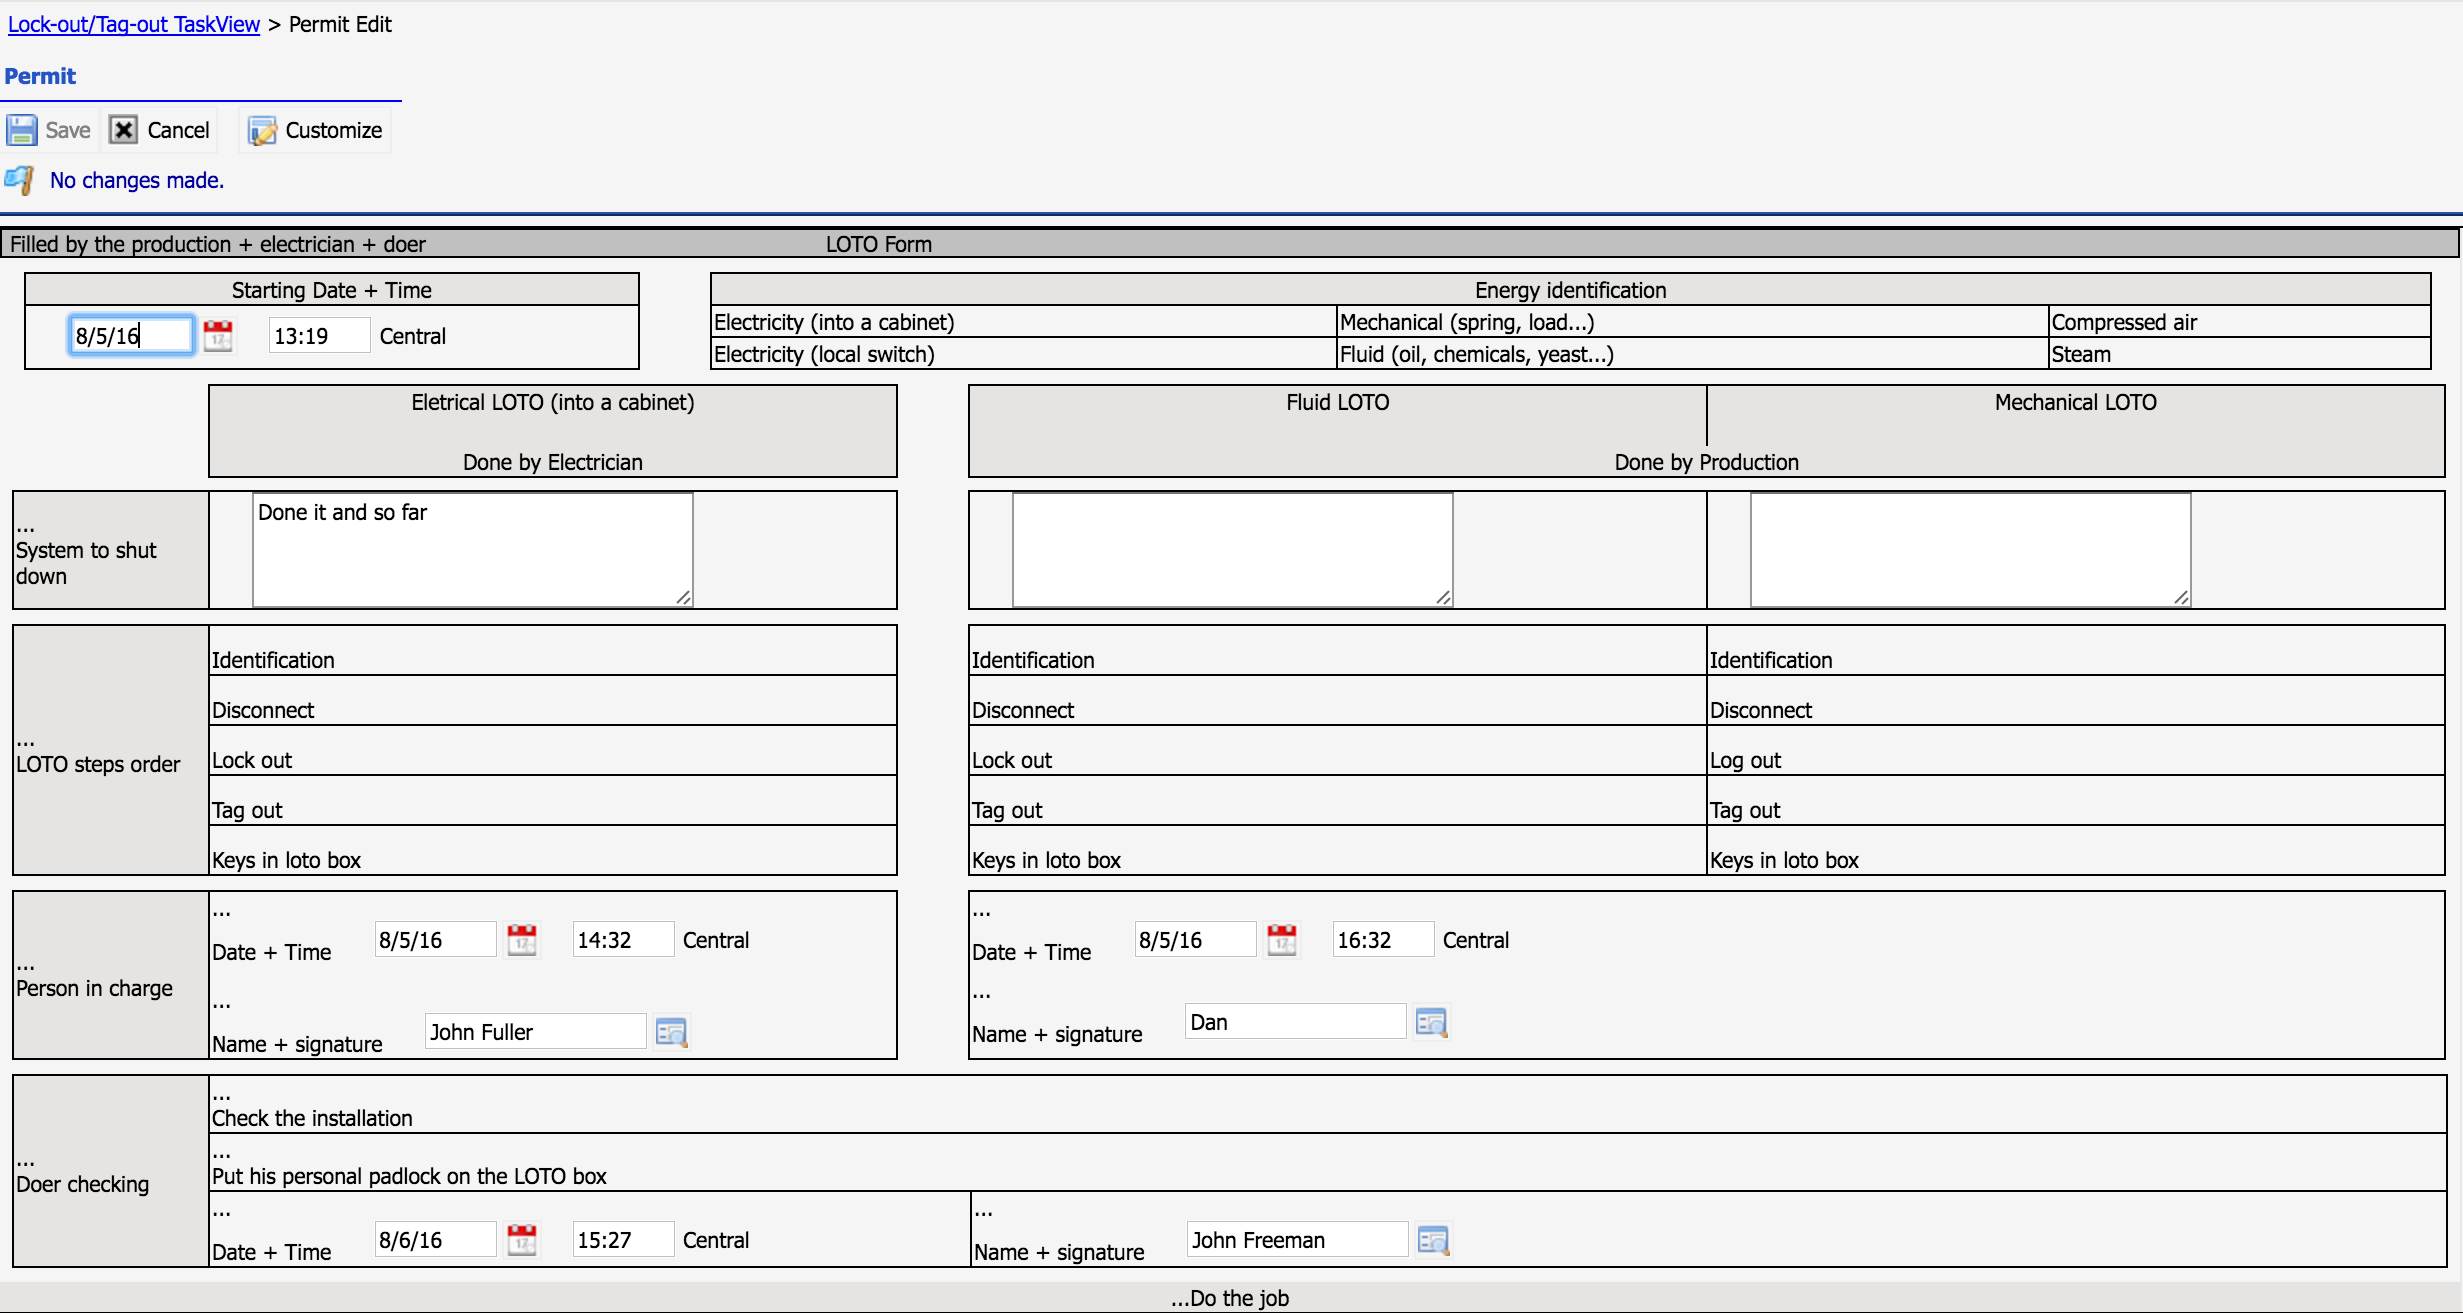
Task: Click the Starting Date field 8/5/16
Action: pyautogui.click(x=130, y=335)
